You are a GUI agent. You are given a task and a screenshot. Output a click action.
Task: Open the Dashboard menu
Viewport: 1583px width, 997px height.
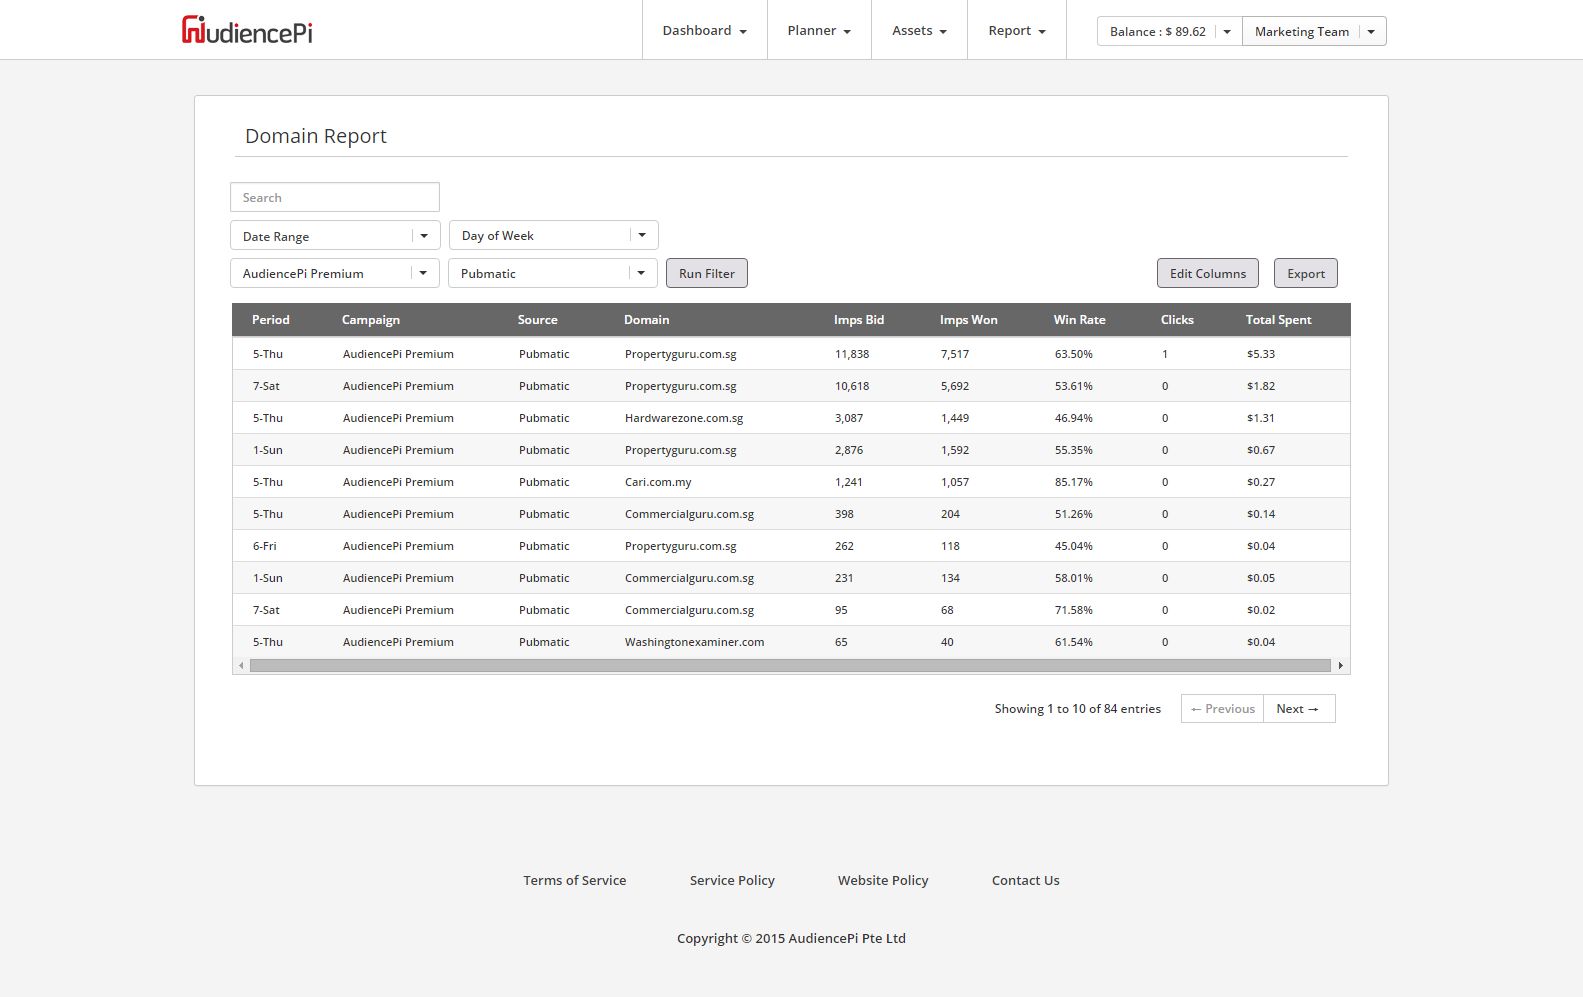(704, 31)
